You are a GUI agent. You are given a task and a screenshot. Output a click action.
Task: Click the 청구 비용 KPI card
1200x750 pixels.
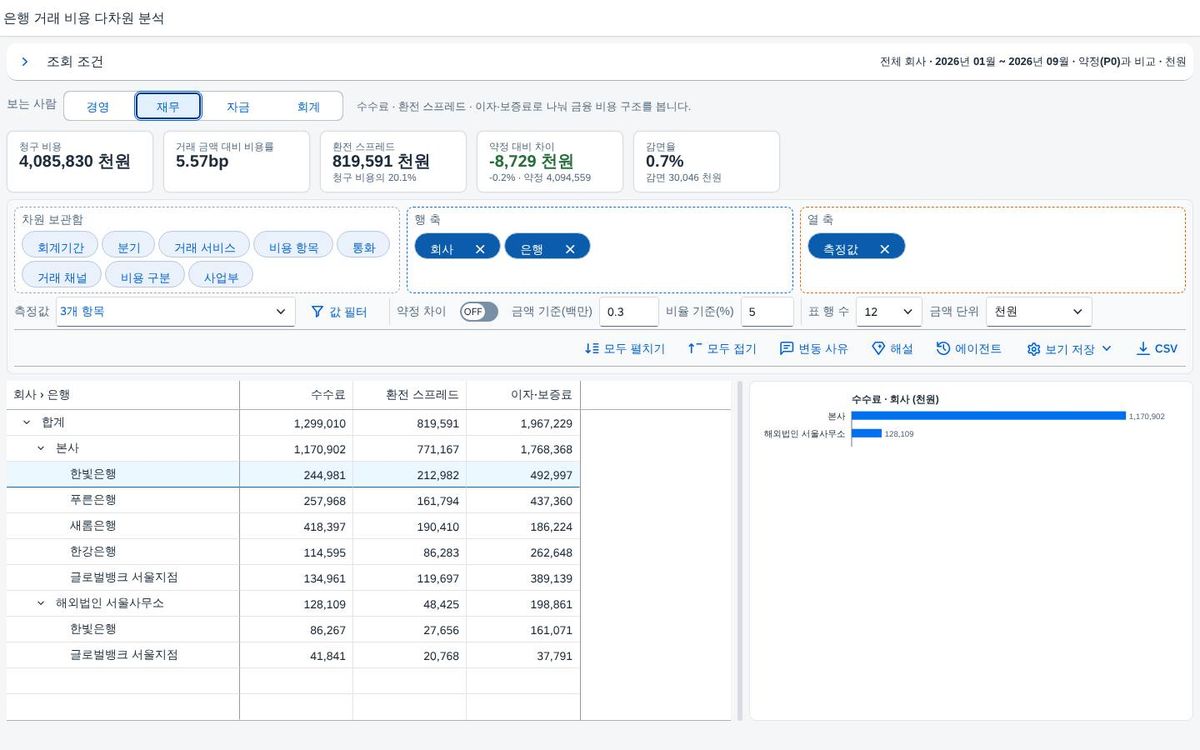[80, 161]
